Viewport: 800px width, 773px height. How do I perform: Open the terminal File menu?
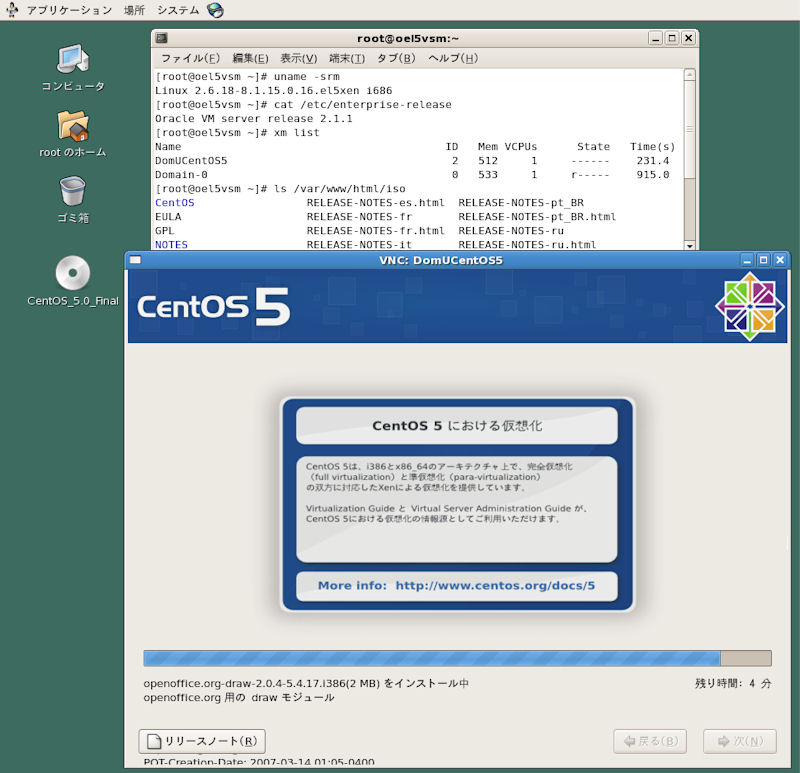(190, 58)
